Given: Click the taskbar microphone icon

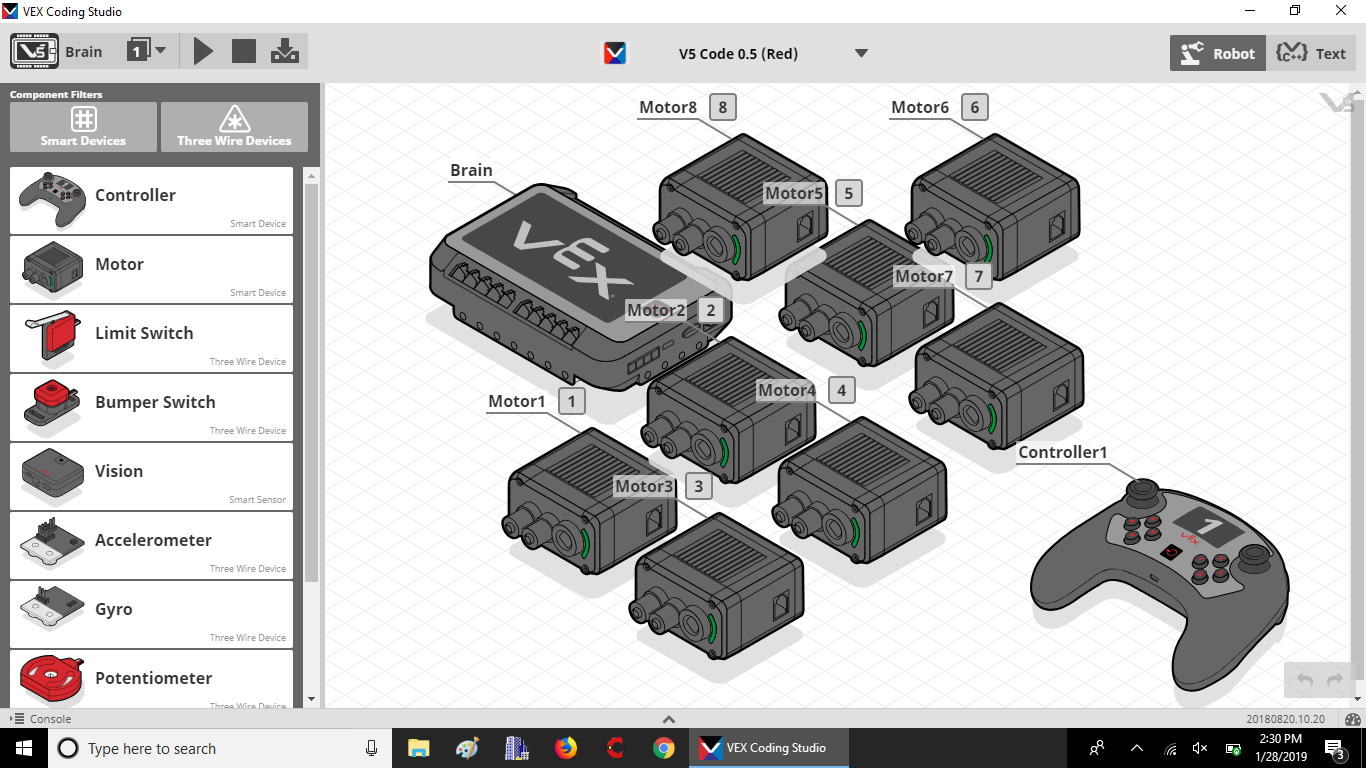Looking at the screenshot, I should [x=371, y=748].
